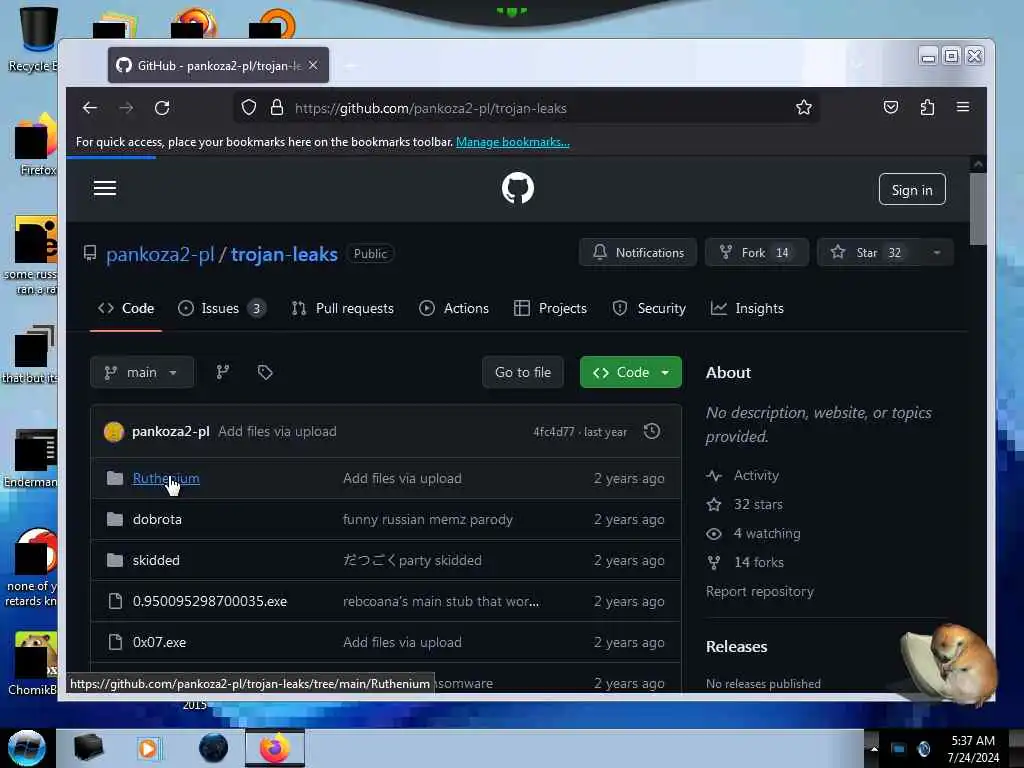This screenshot has width=1024, height=768.
Task: Click the globe icon in taskbar
Action: tap(213, 748)
